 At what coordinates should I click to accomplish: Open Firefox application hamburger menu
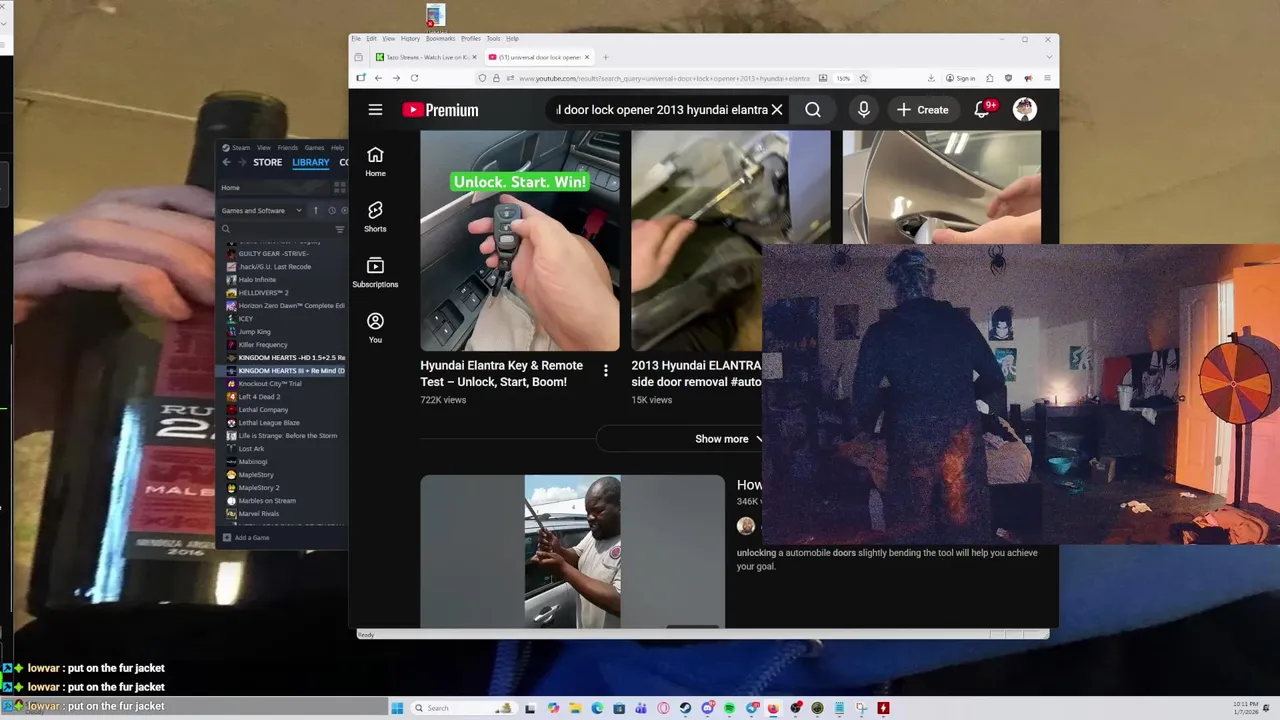(1047, 78)
